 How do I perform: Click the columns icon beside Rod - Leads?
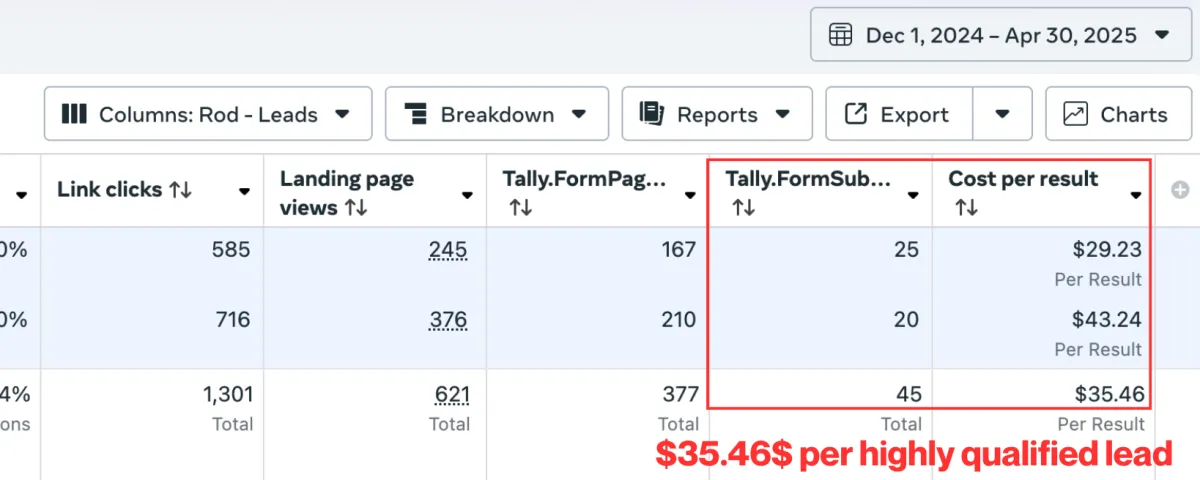pyautogui.click(x=74, y=114)
